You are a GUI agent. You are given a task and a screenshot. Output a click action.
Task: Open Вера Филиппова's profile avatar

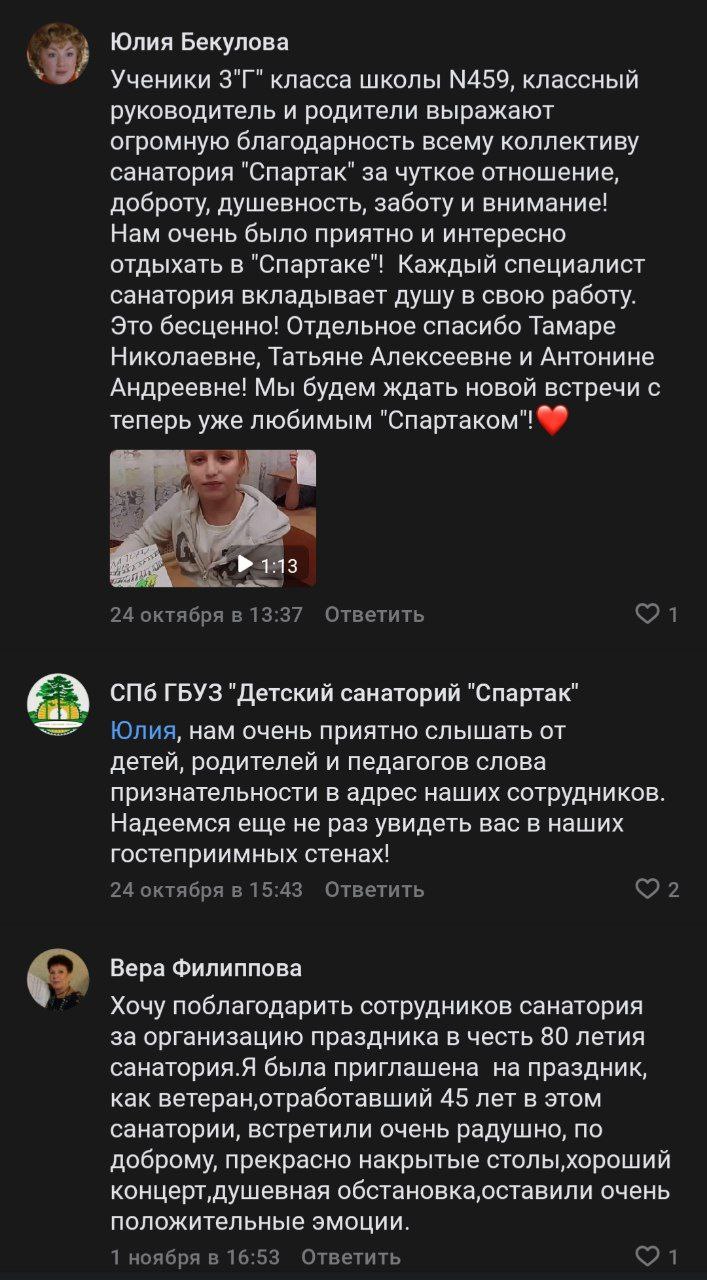click(57, 979)
